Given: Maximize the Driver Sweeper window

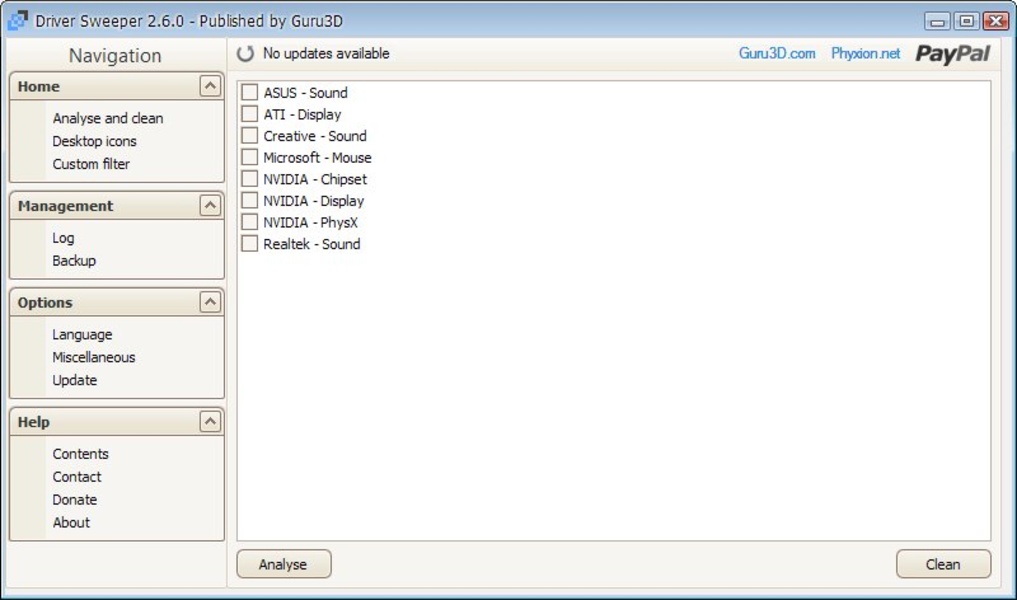Looking at the screenshot, I should point(966,21).
